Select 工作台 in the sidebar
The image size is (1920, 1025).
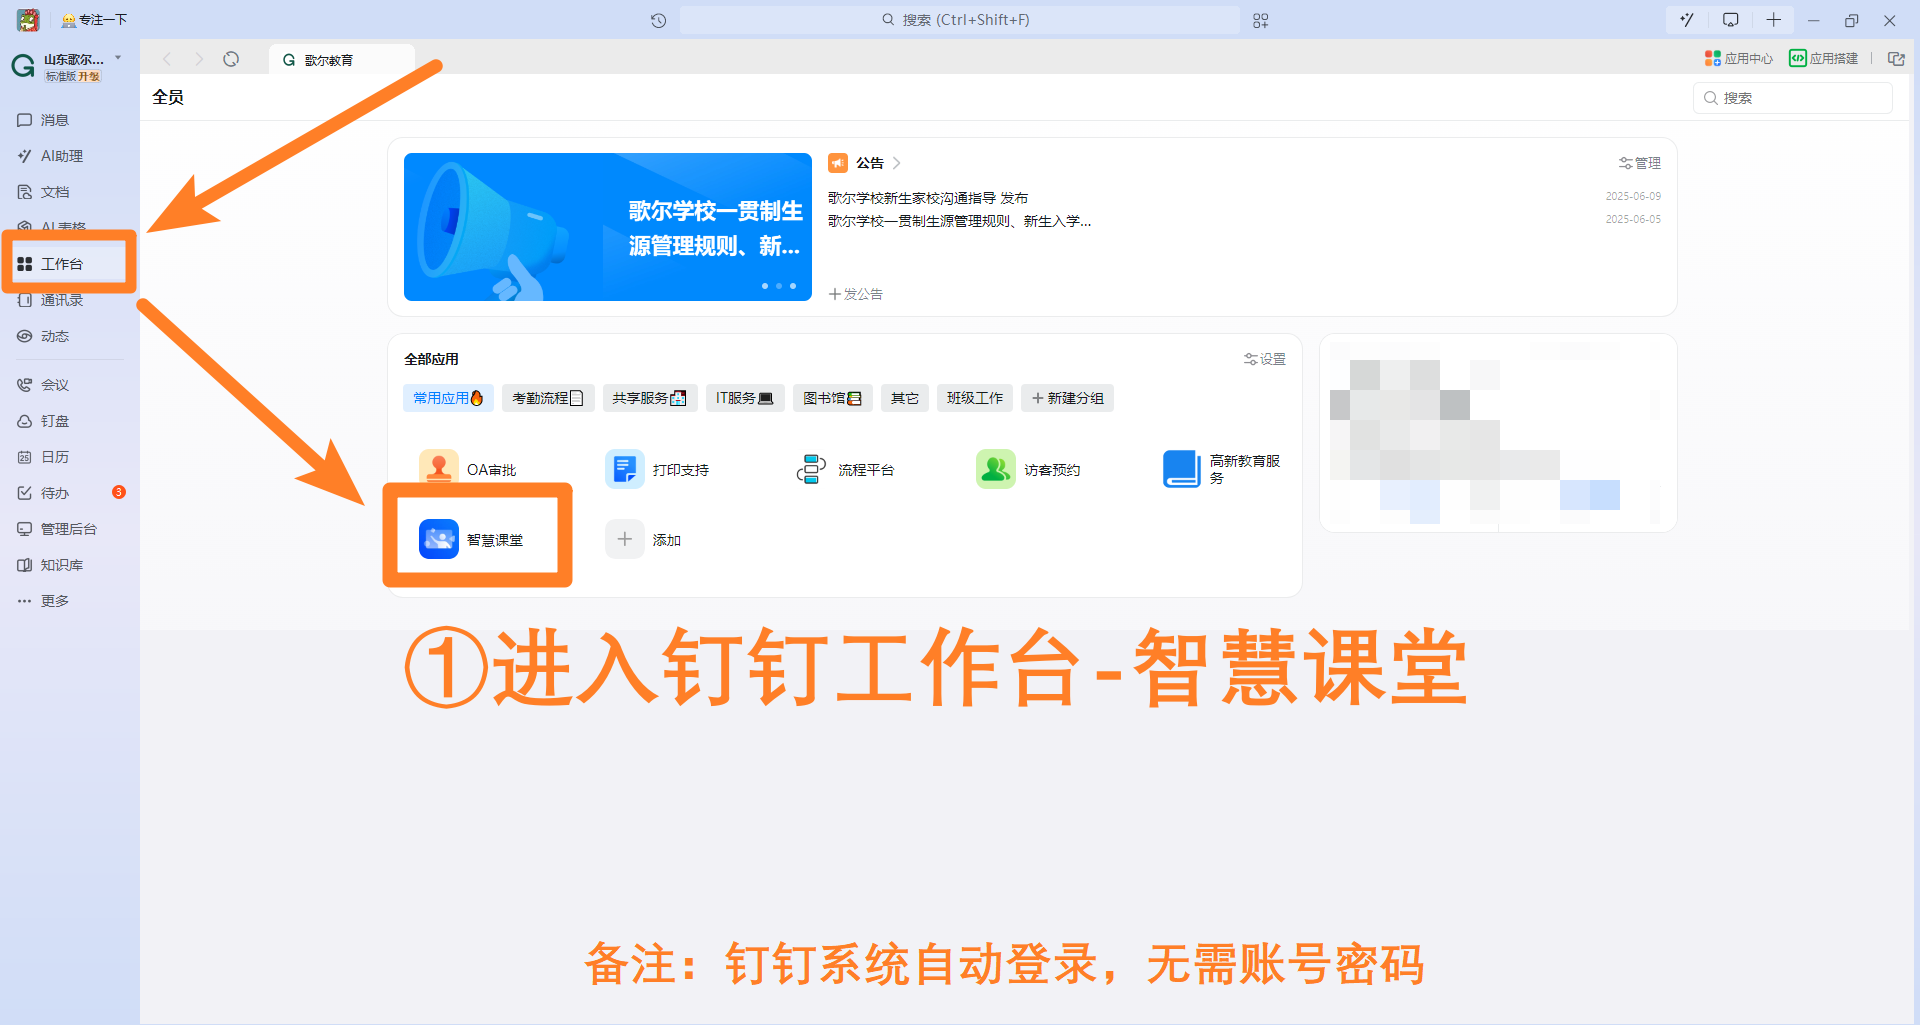(x=62, y=264)
